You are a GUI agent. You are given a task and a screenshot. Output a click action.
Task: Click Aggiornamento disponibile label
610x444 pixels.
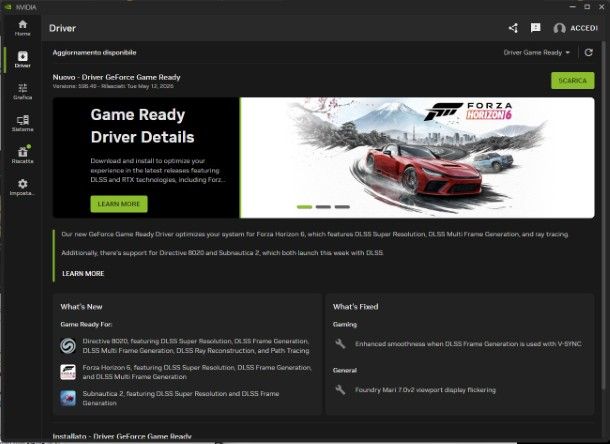[95, 53]
